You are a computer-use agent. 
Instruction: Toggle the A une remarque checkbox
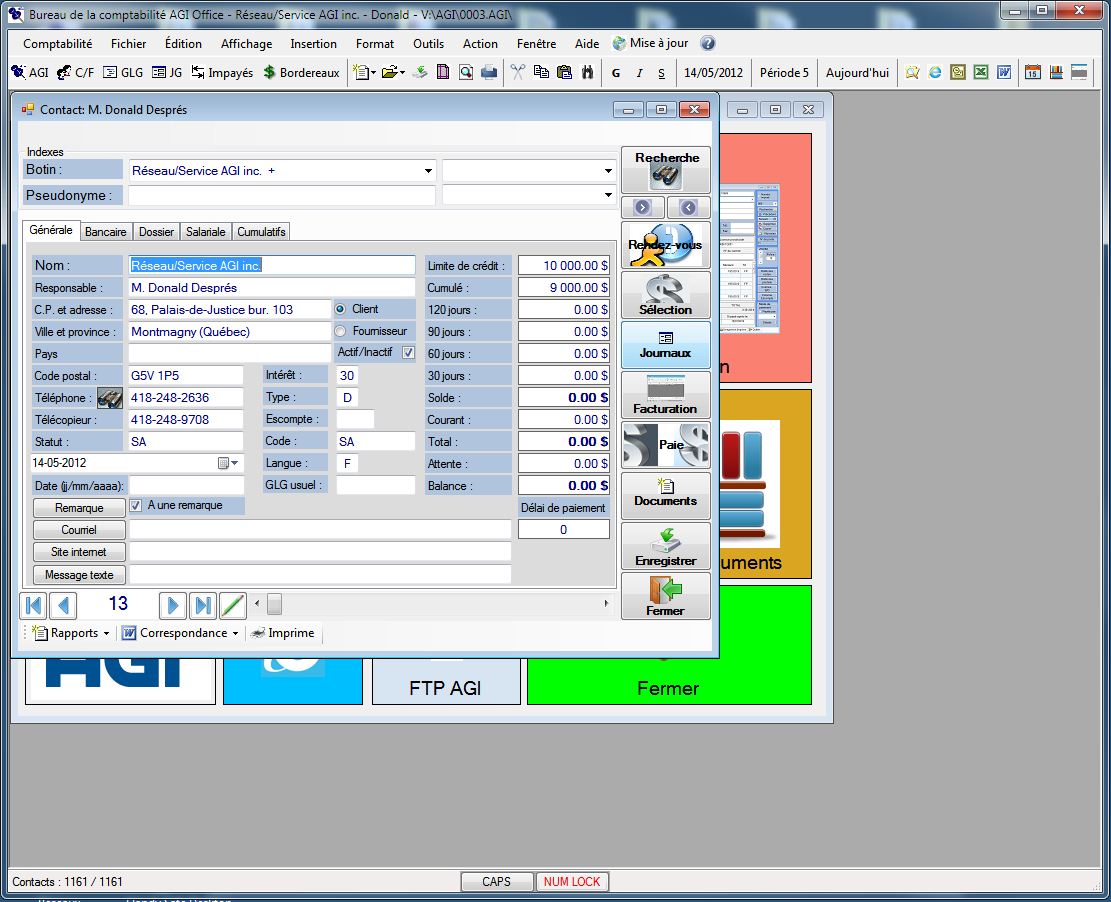[136, 505]
